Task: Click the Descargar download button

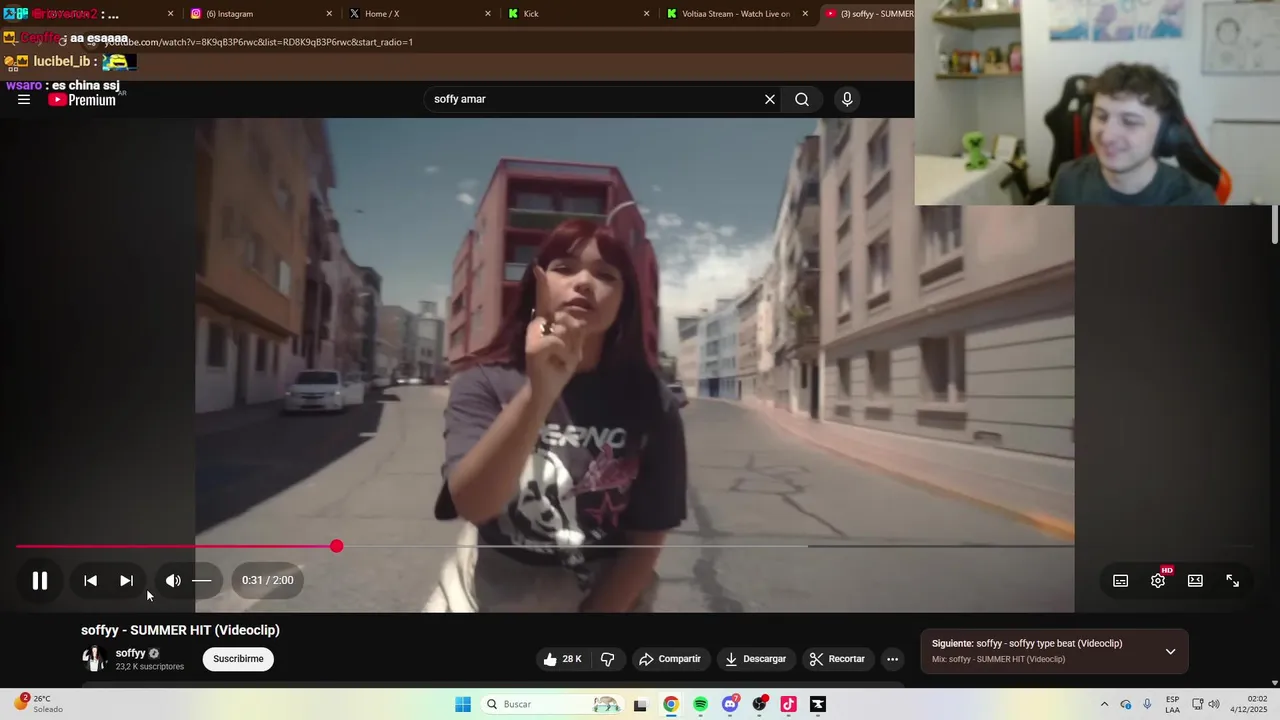Action: tap(756, 659)
